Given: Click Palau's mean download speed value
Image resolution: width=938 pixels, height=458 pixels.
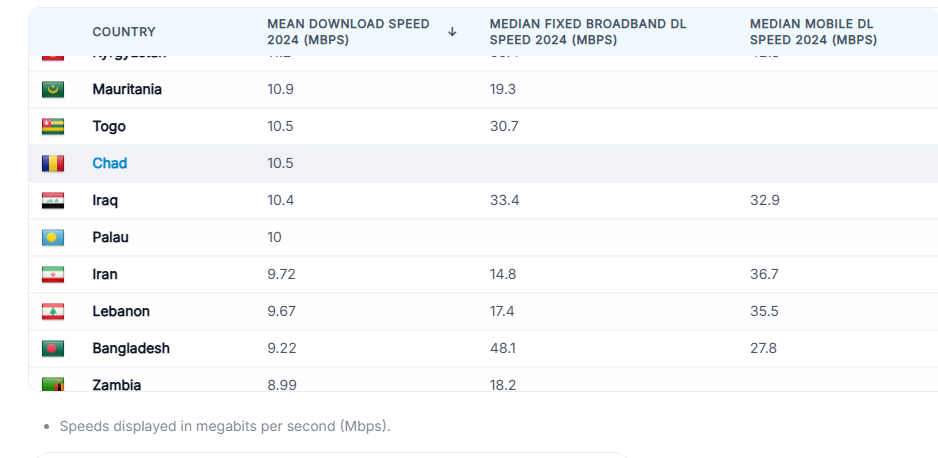Looking at the screenshot, I should pos(275,237).
